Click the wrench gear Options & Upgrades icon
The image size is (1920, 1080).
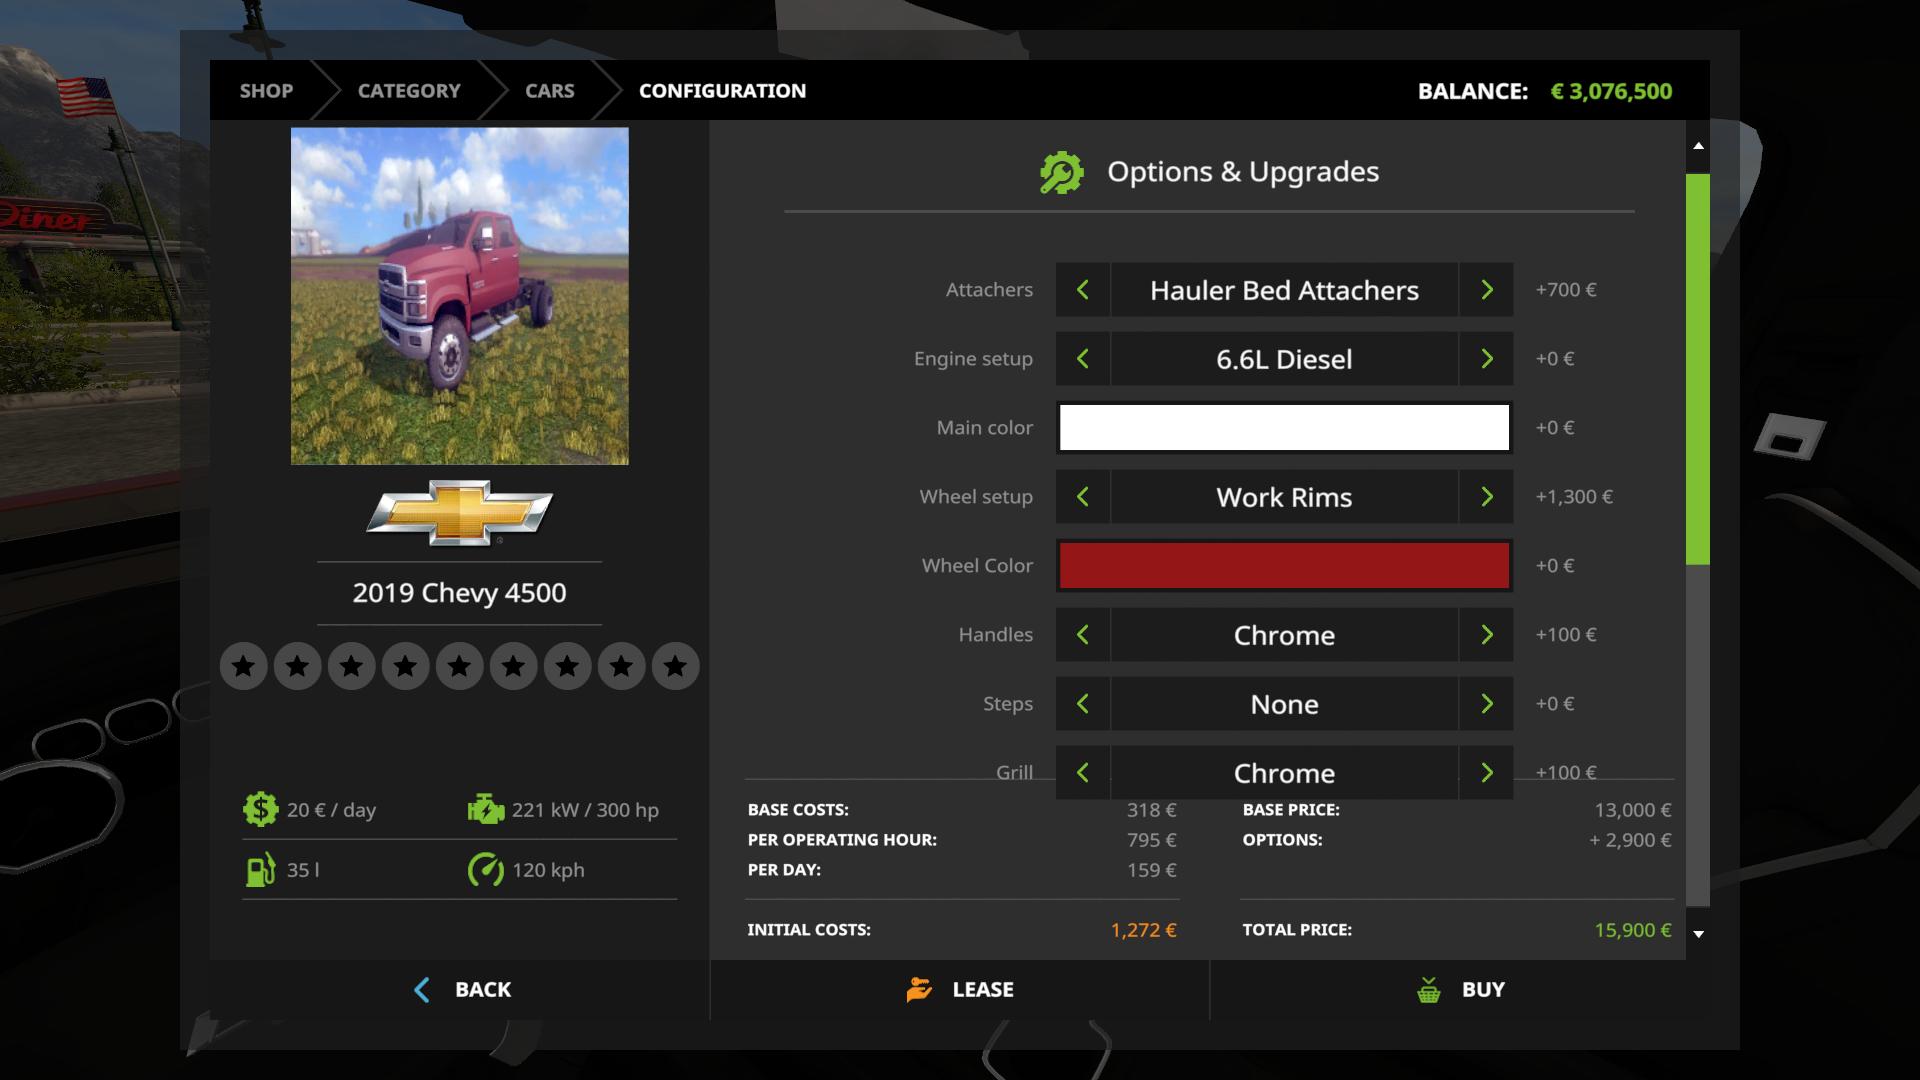(1061, 173)
